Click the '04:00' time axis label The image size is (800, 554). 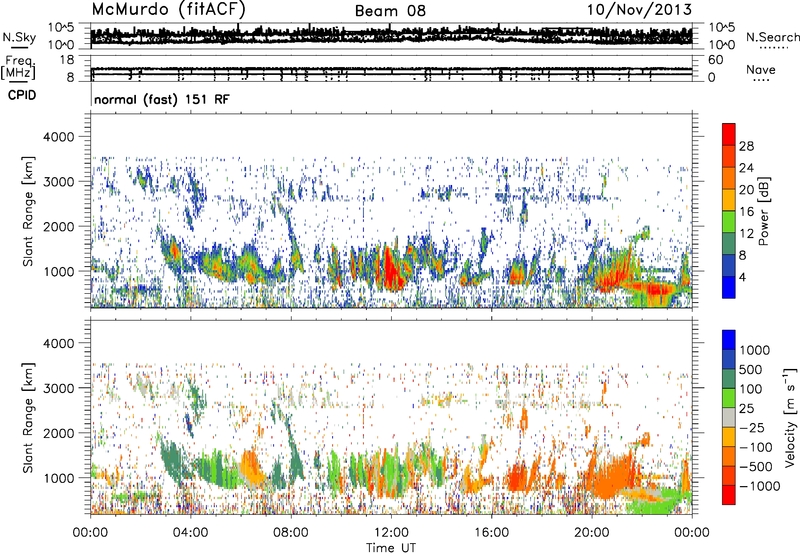pyautogui.click(x=190, y=533)
